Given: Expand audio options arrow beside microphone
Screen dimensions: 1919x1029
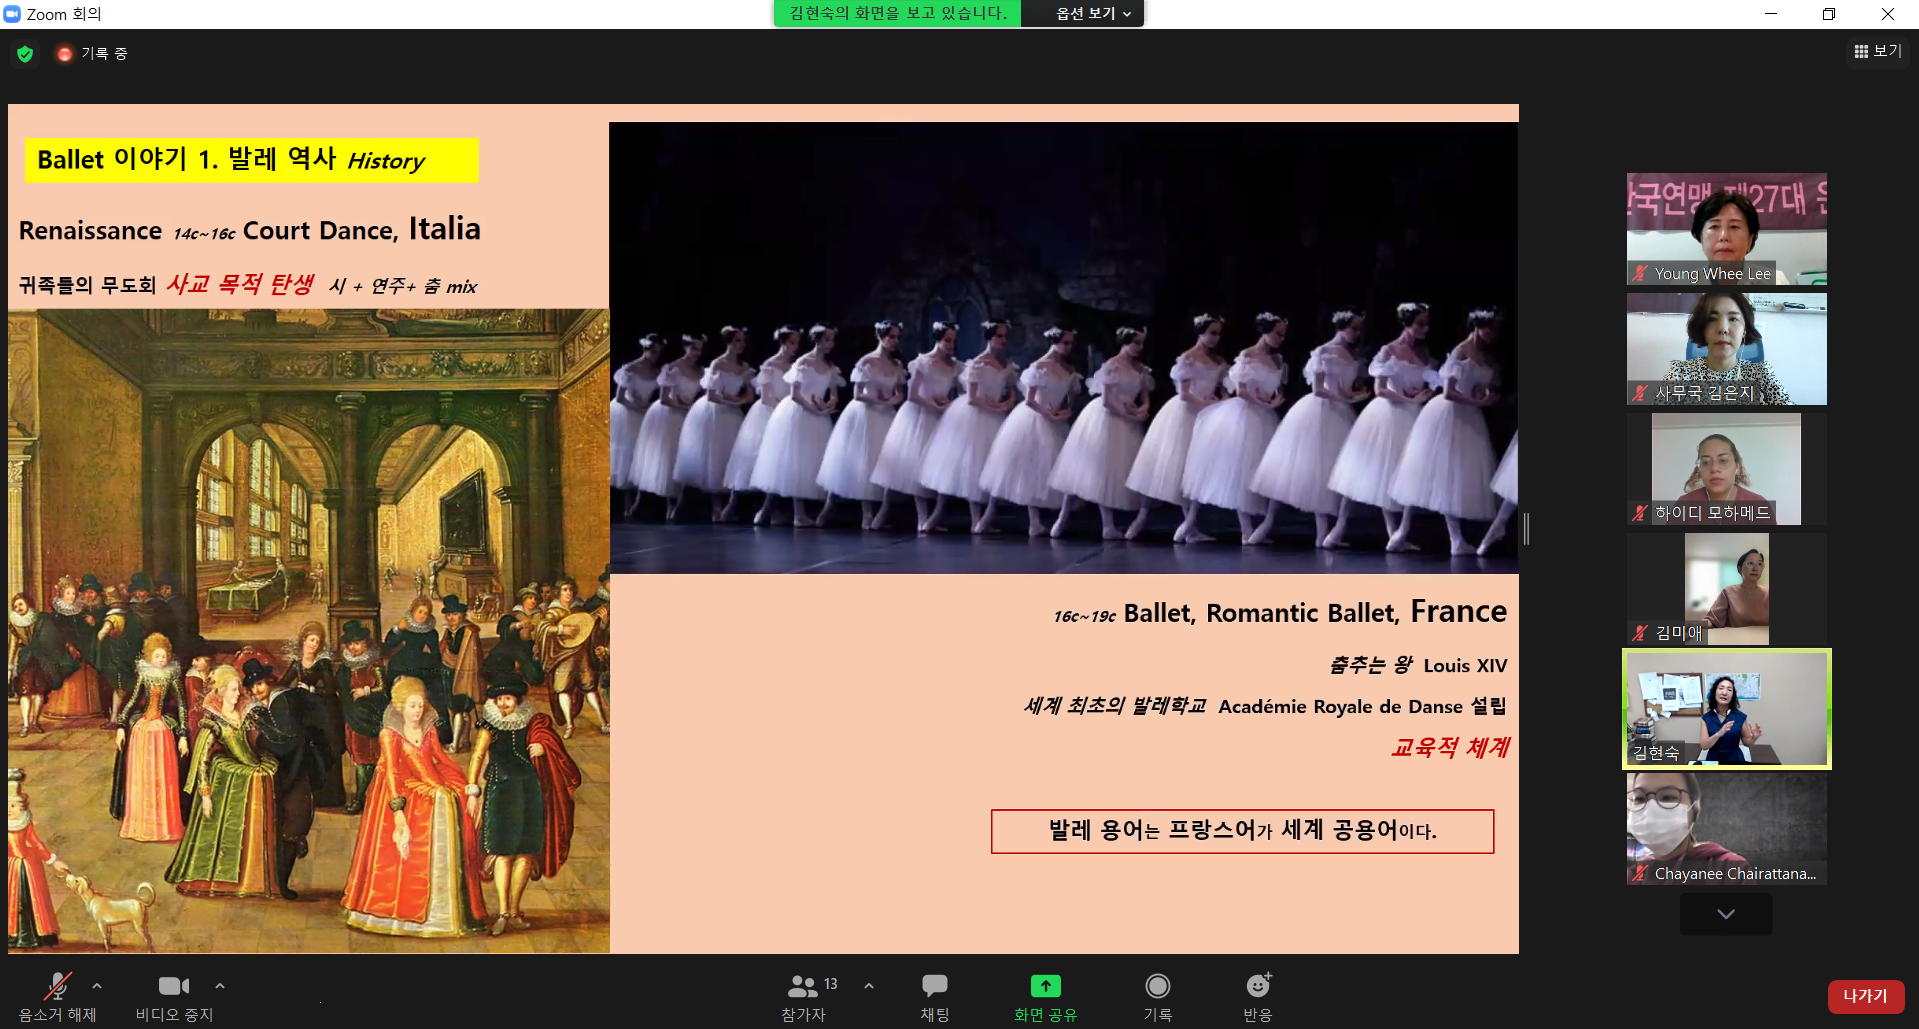Looking at the screenshot, I should (97, 986).
